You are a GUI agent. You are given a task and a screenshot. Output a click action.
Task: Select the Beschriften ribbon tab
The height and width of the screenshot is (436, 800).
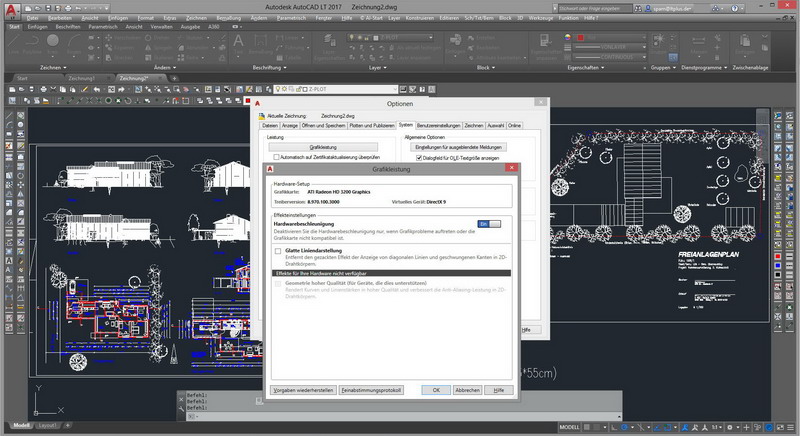[68, 27]
